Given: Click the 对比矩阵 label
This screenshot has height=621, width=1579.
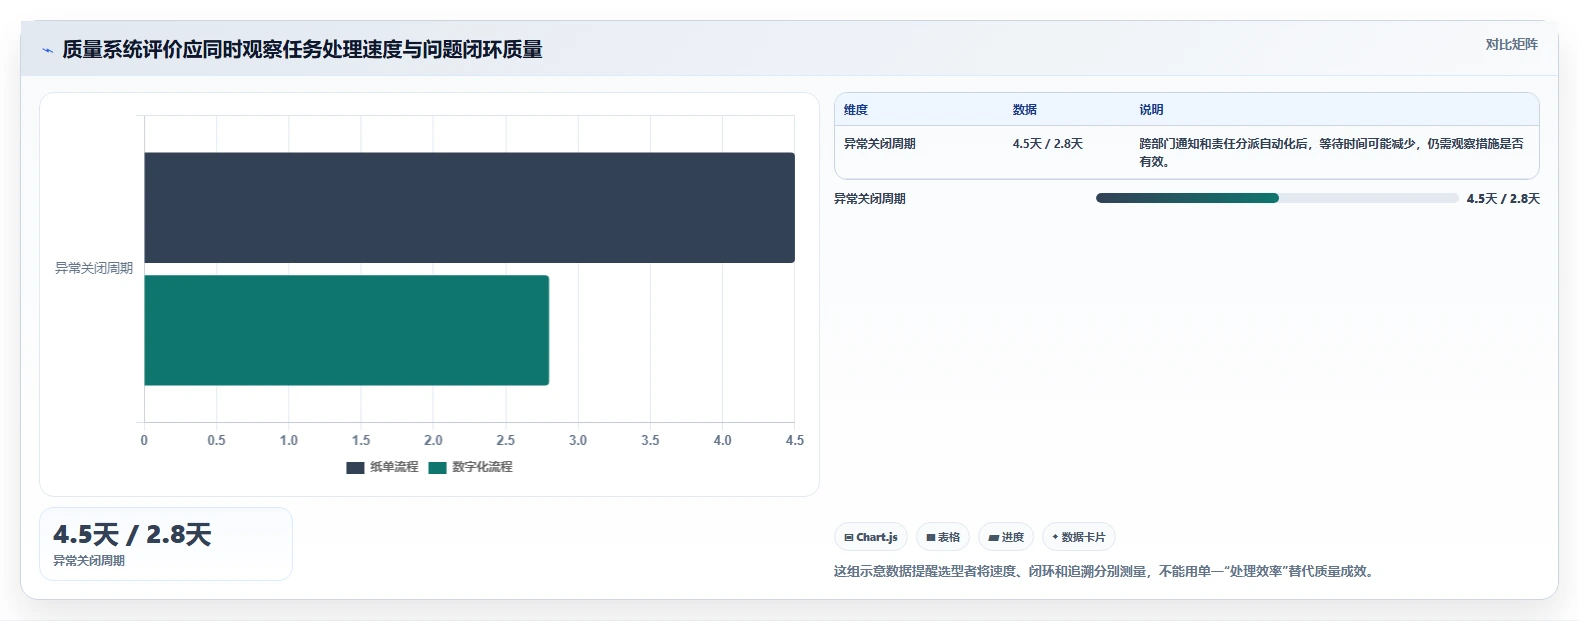Looking at the screenshot, I should [1511, 44].
